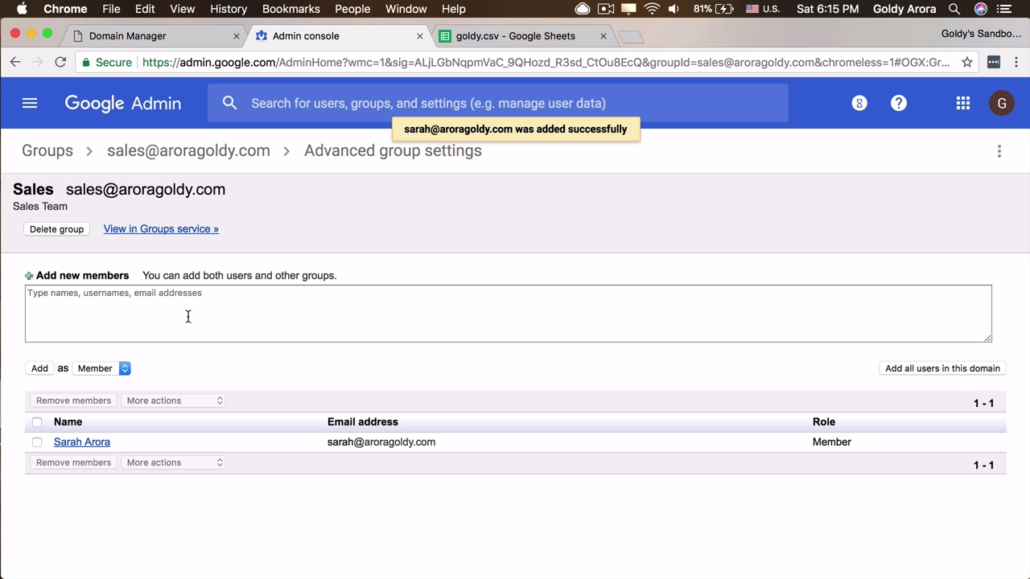Open the People menu
The height and width of the screenshot is (579, 1030).
point(352,9)
